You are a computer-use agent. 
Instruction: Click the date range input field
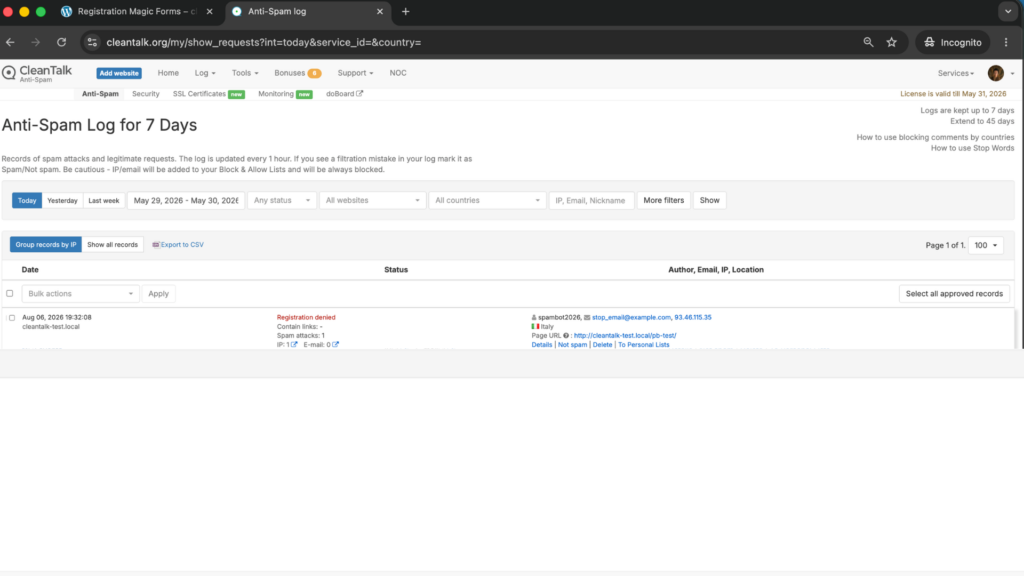[186, 200]
